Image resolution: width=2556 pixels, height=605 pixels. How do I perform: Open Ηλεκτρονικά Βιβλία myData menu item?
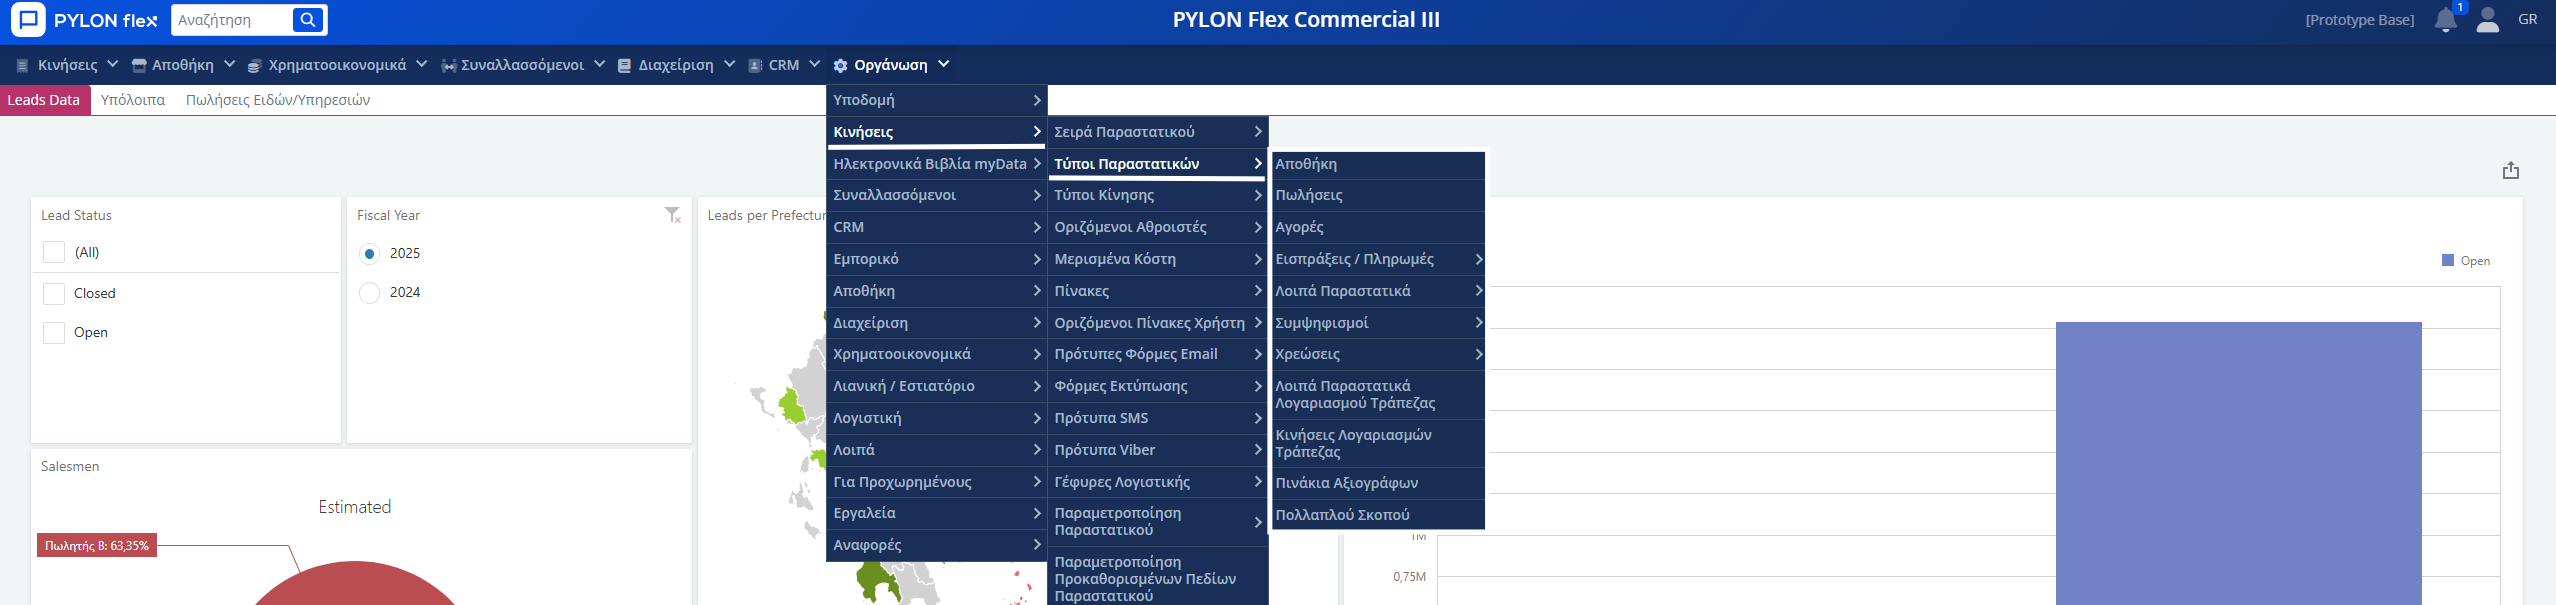pyautogui.click(x=936, y=163)
